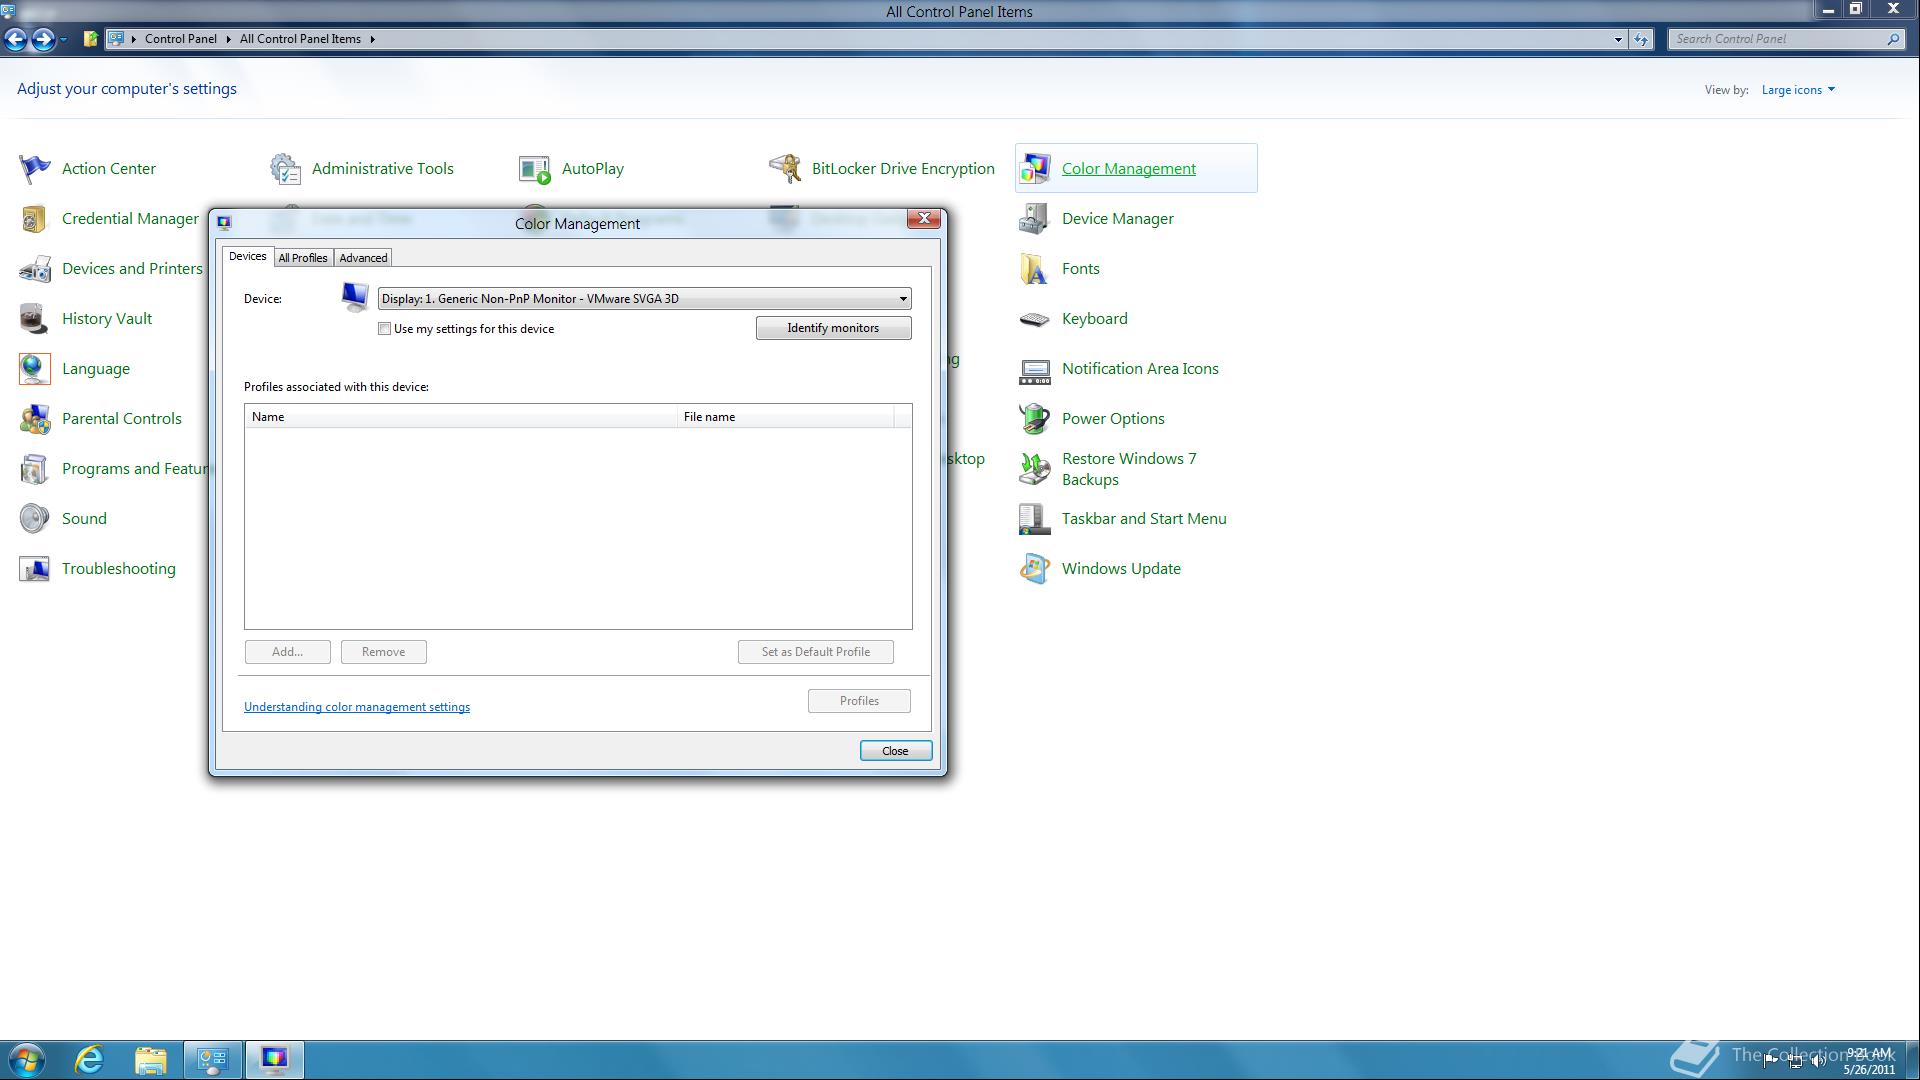Open the Restore Windows 7 Backups icon
The height and width of the screenshot is (1080, 1920).
(1035, 469)
